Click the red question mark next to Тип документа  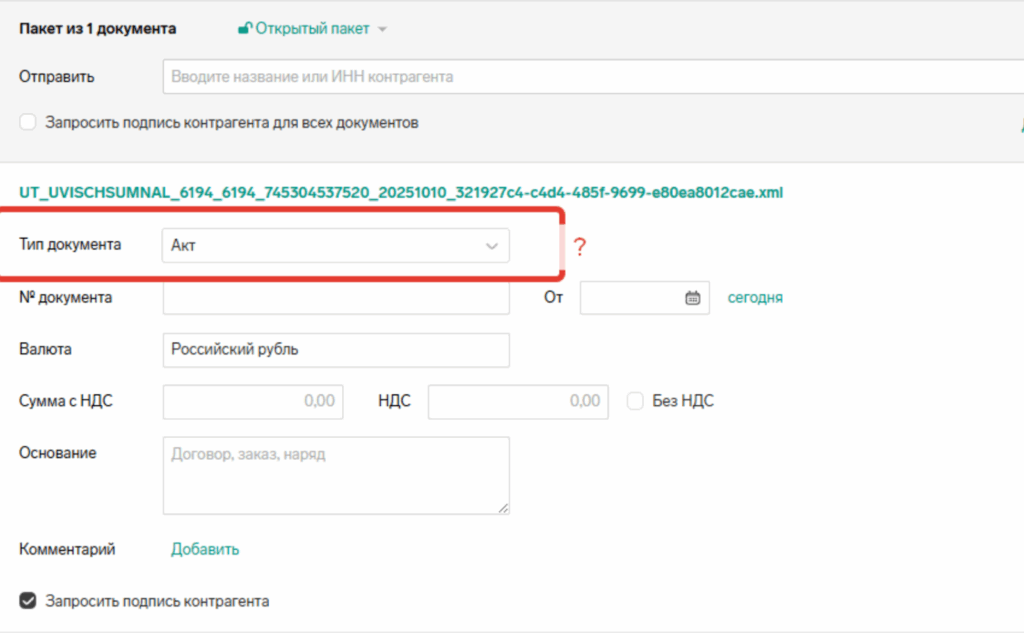(x=578, y=247)
